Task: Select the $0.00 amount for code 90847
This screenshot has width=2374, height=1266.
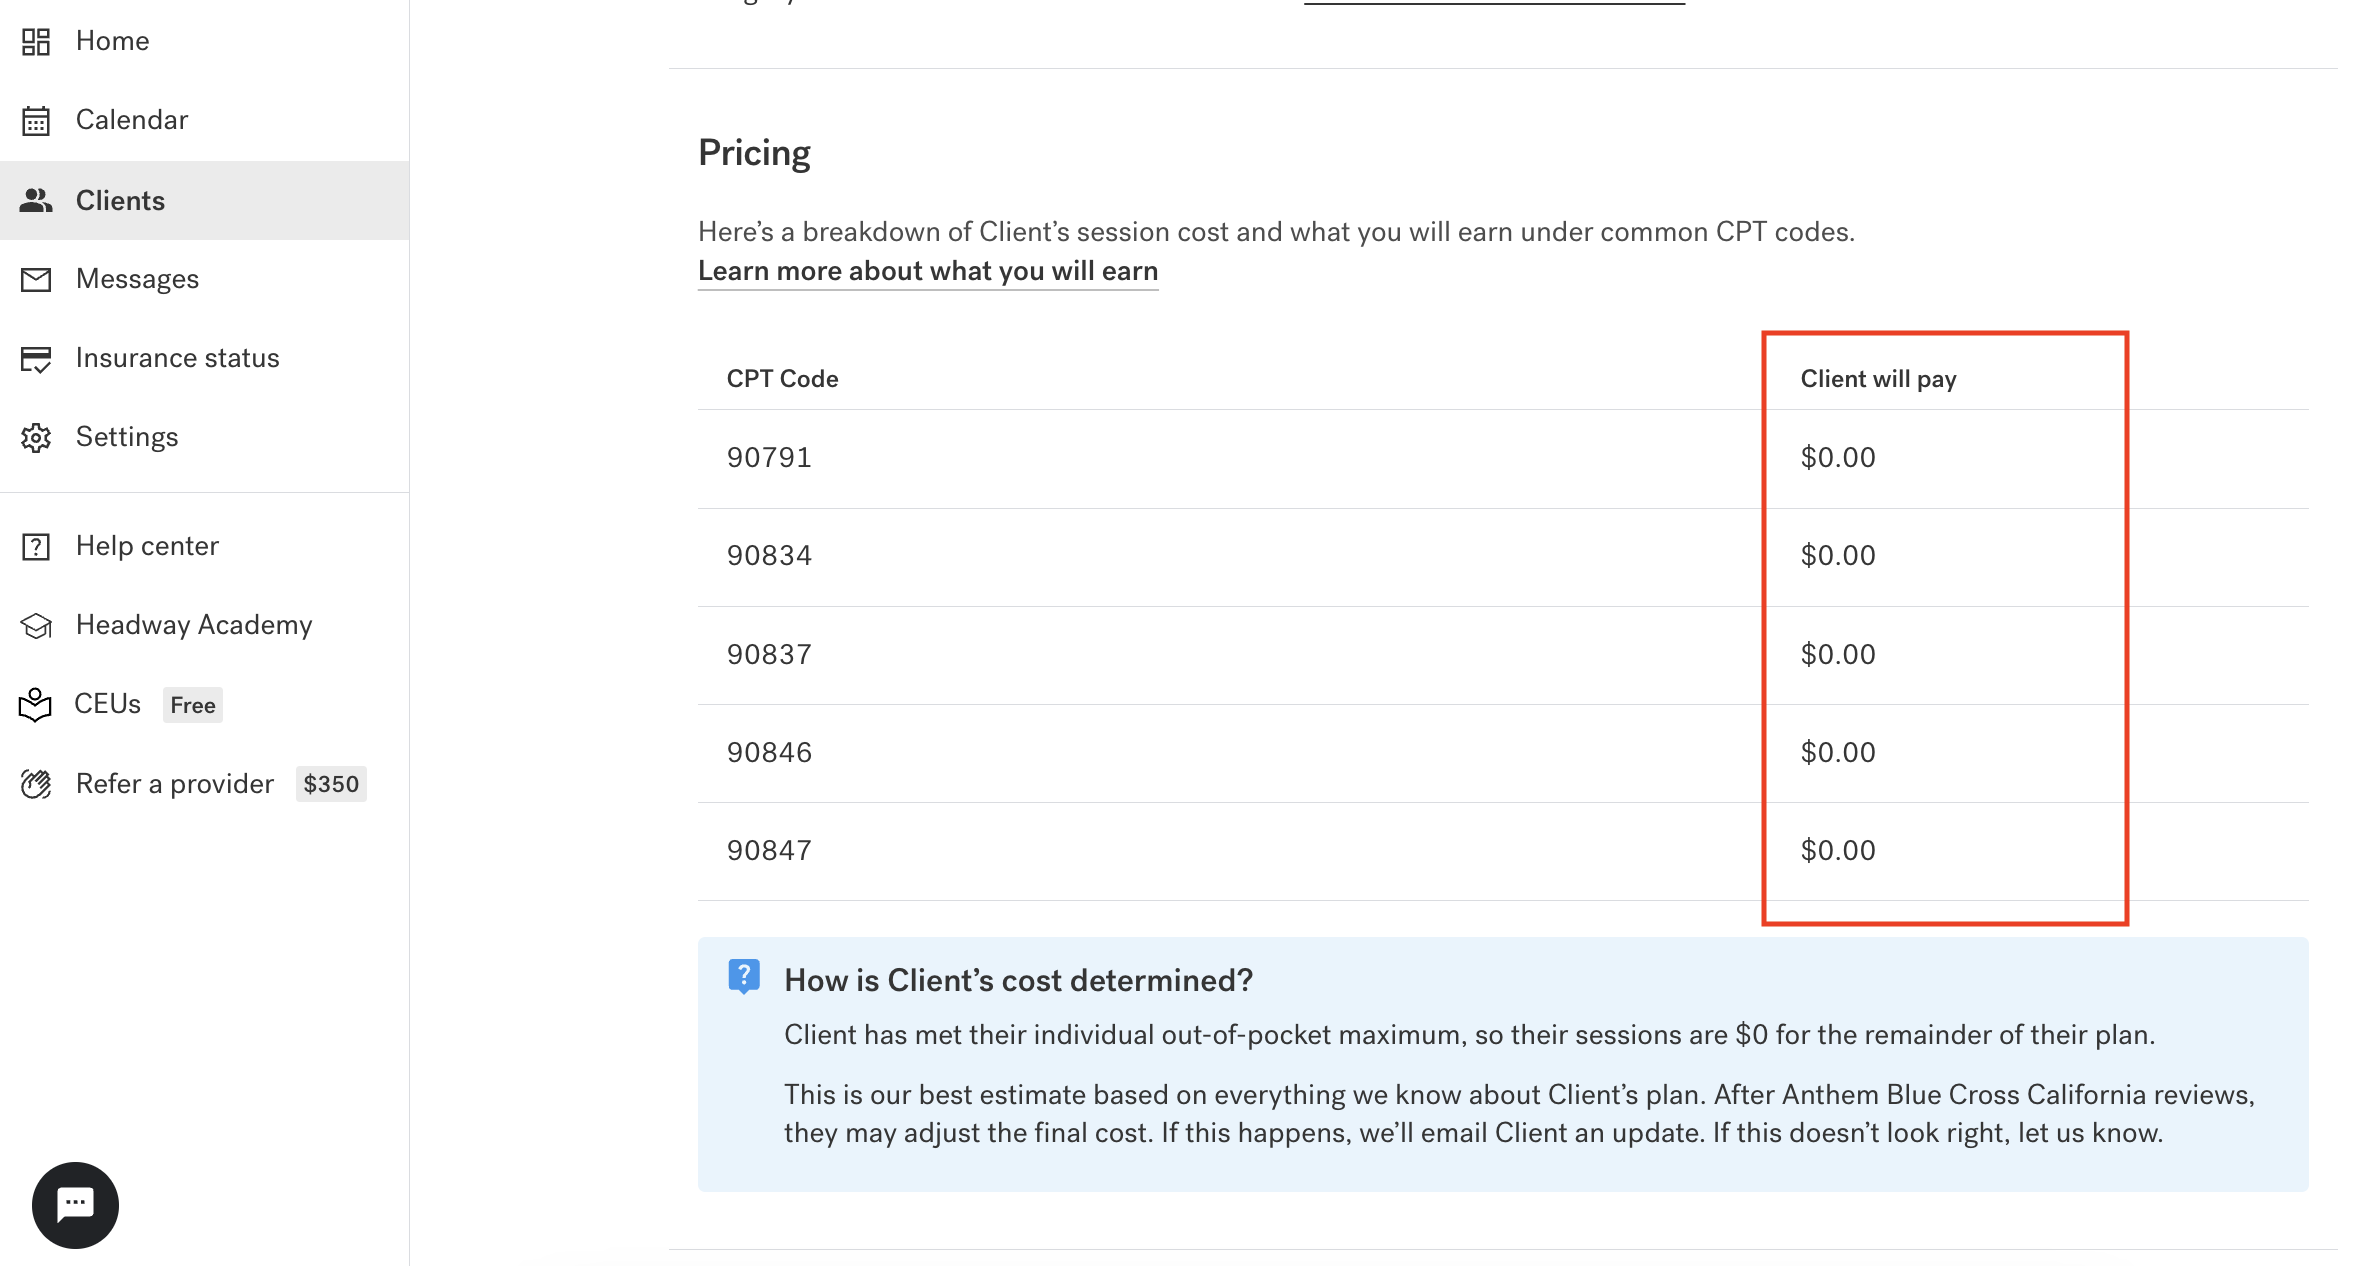Action: (1838, 850)
